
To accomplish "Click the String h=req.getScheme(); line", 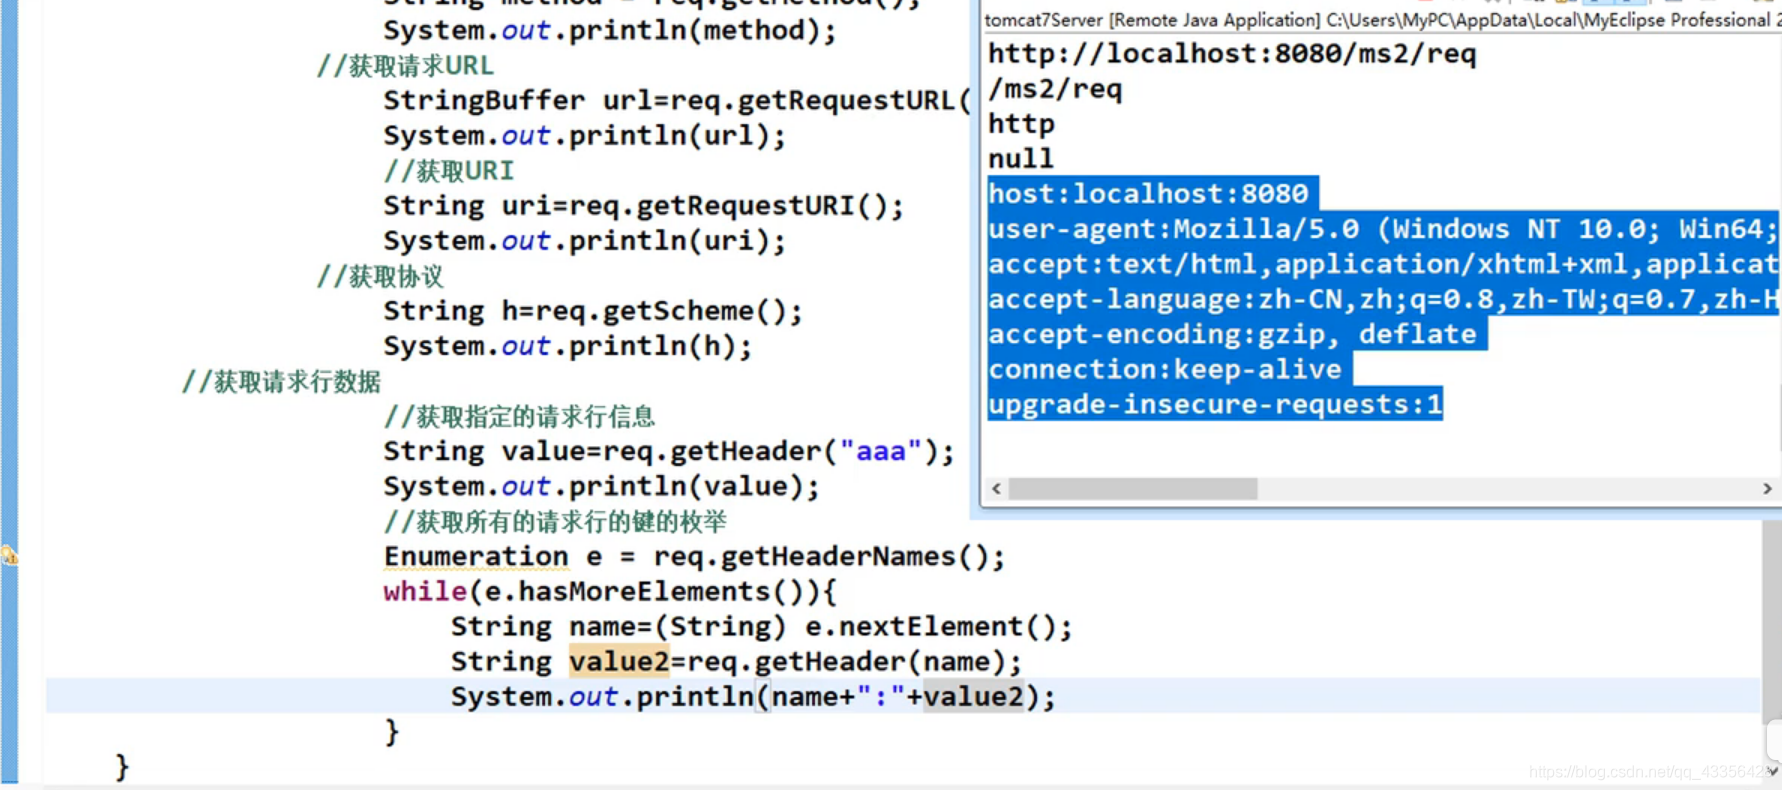I will click(x=593, y=311).
